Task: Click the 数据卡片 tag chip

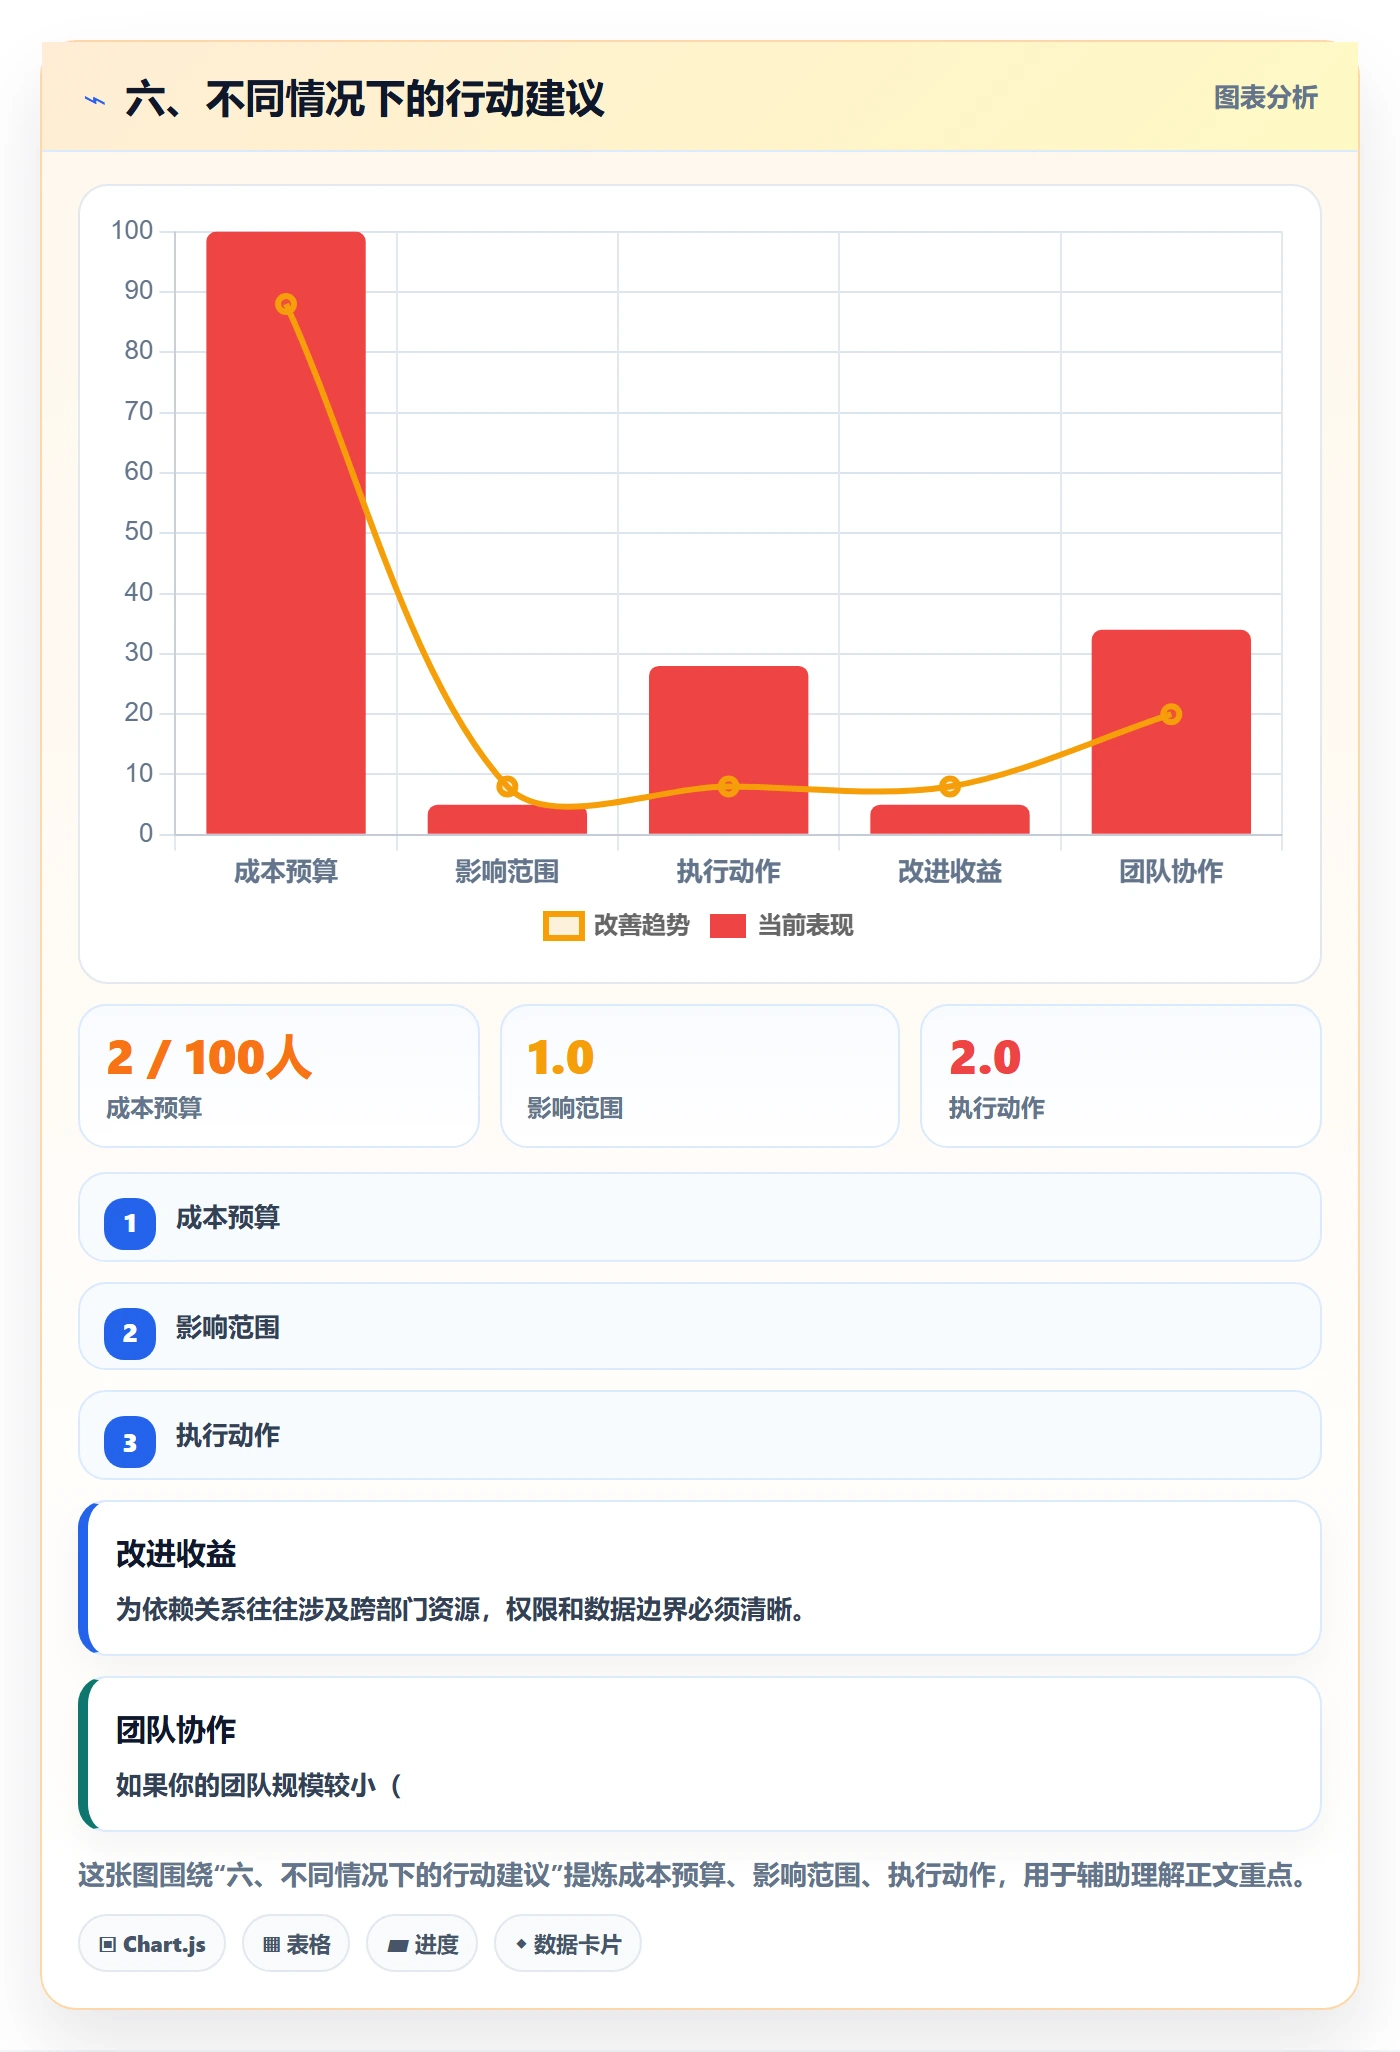Action: (568, 1944)
